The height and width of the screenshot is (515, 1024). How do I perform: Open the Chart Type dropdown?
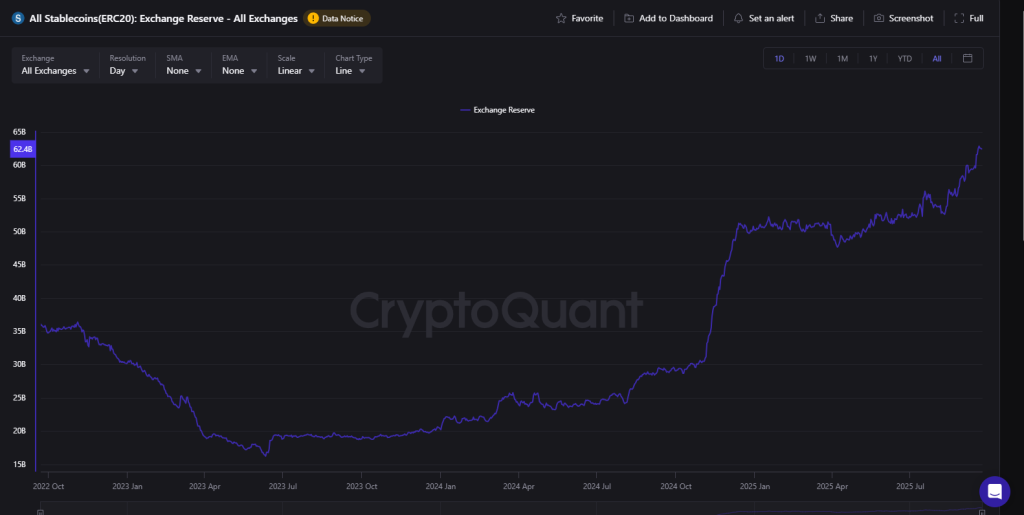pyautogui.click(x=351, y=71)
